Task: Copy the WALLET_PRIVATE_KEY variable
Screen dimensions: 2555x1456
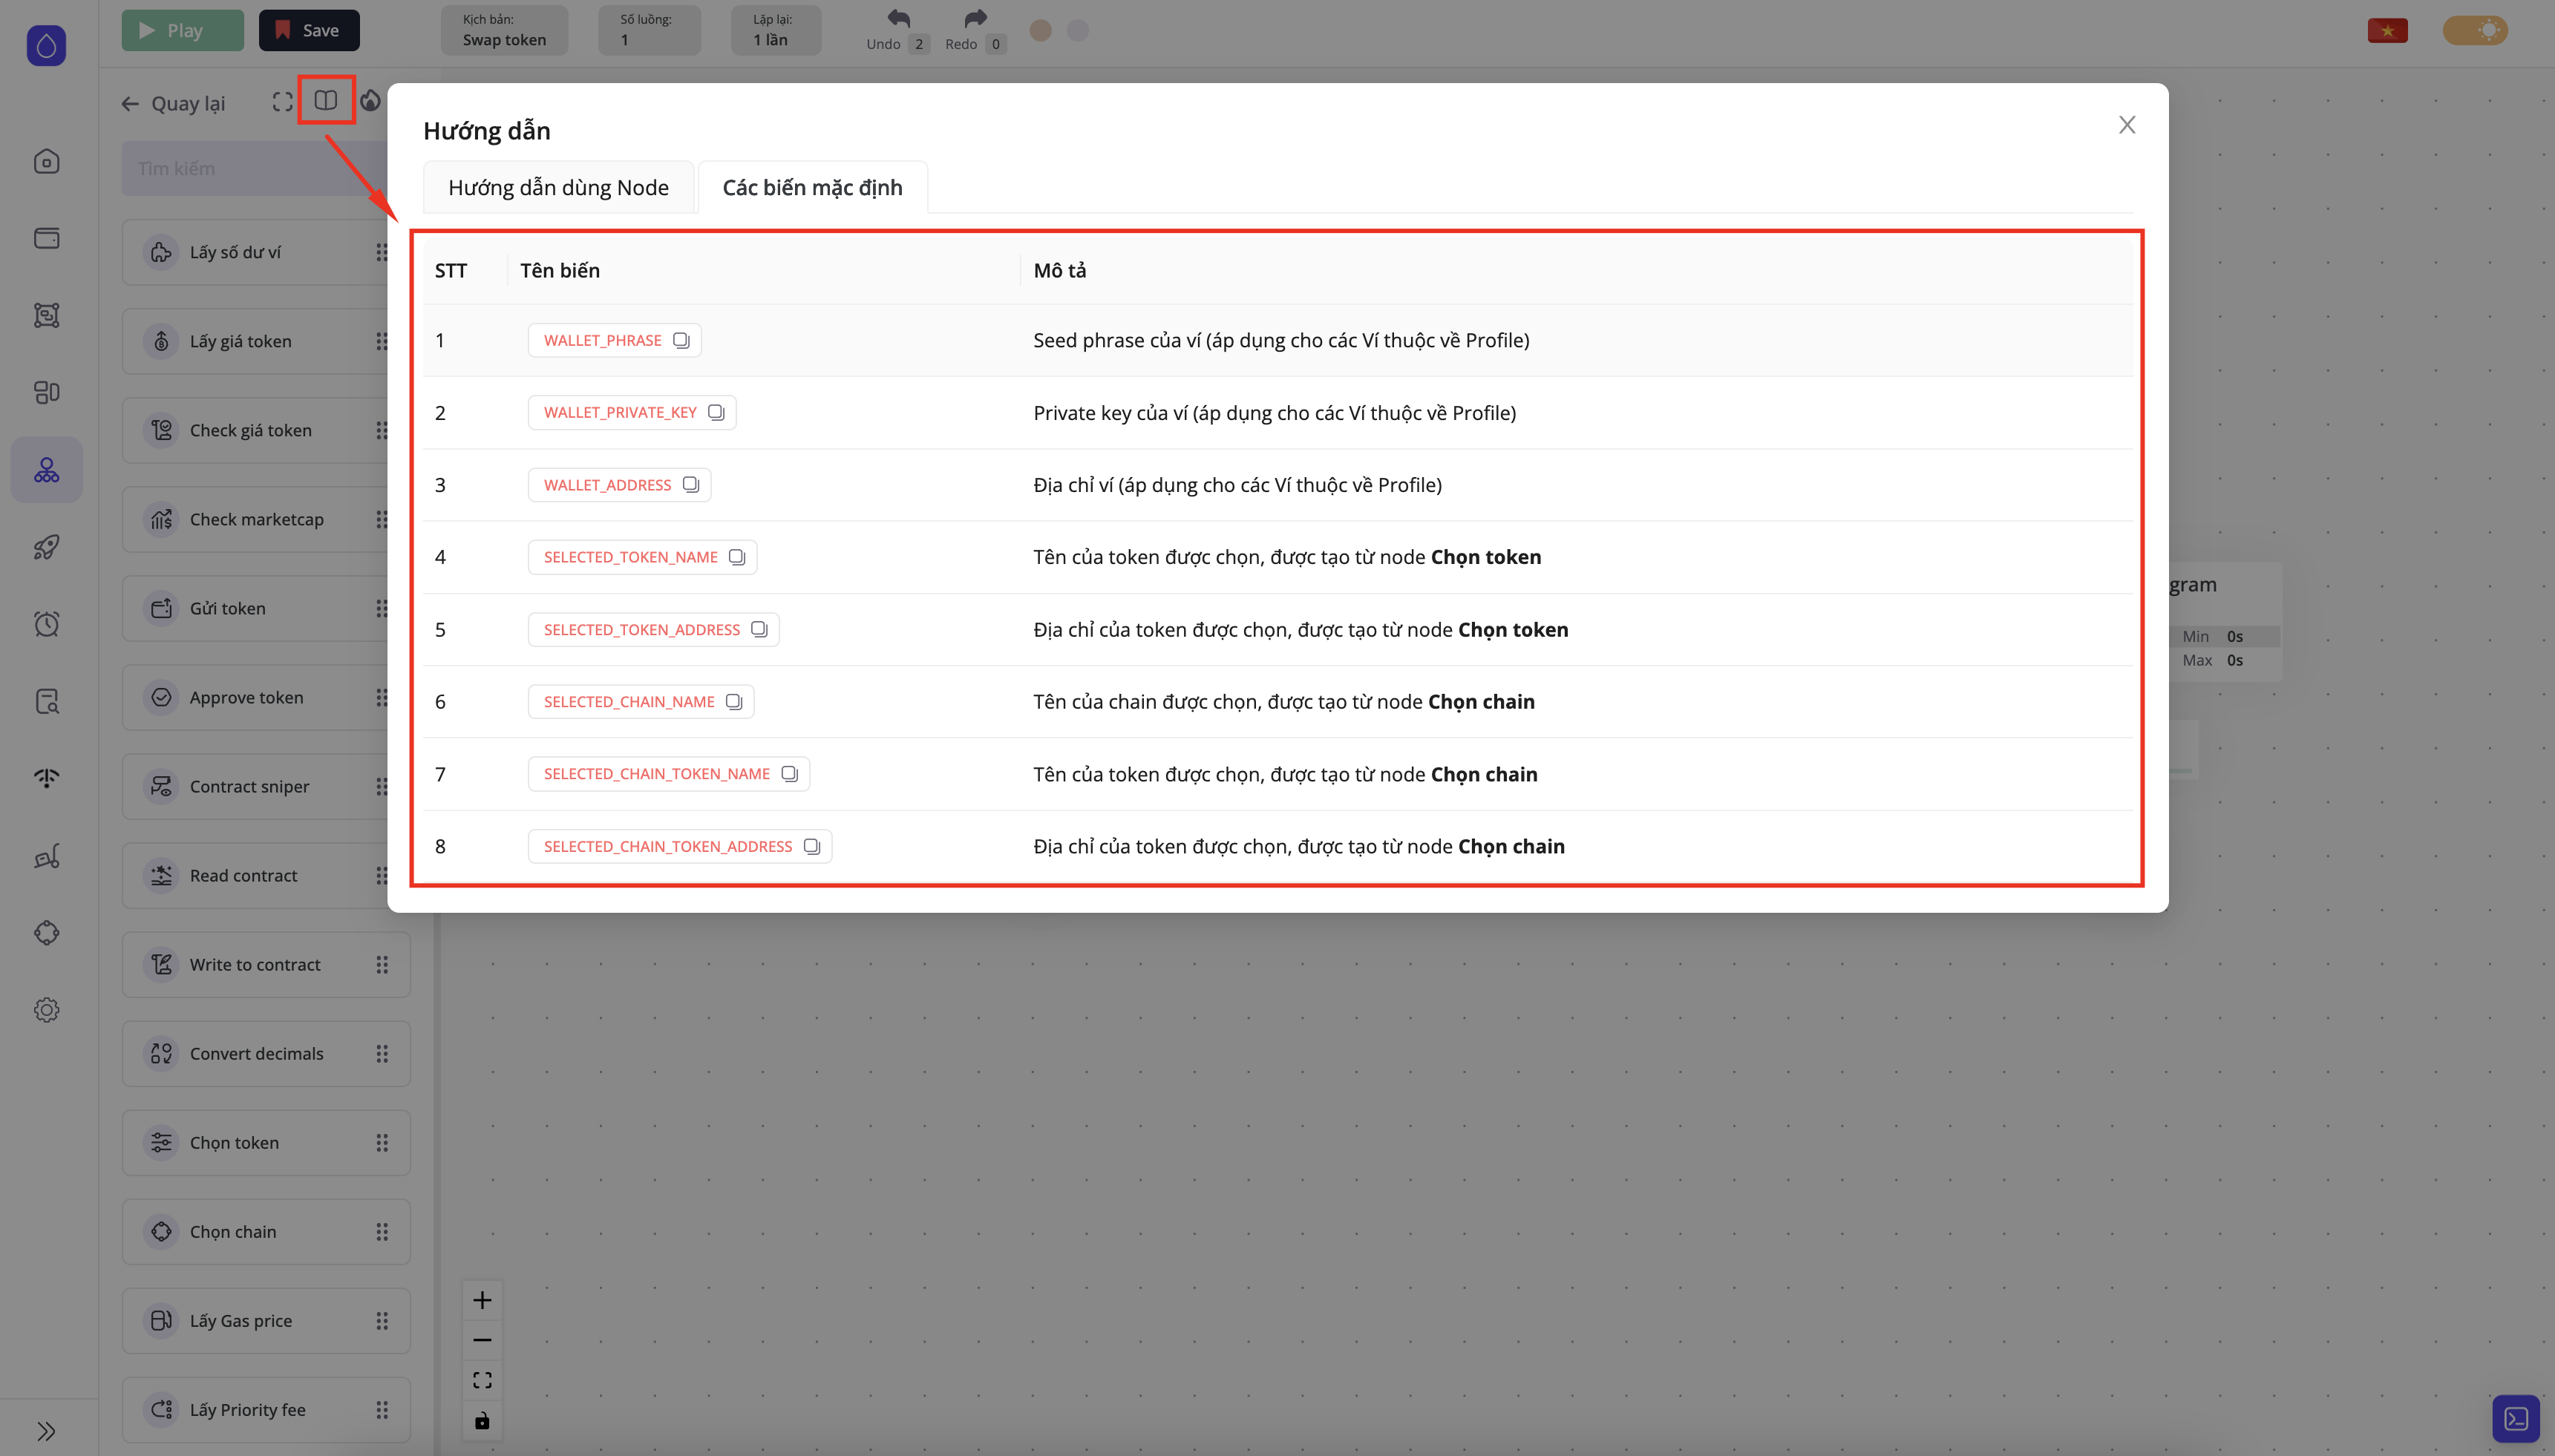Action: tap(716, 412)
